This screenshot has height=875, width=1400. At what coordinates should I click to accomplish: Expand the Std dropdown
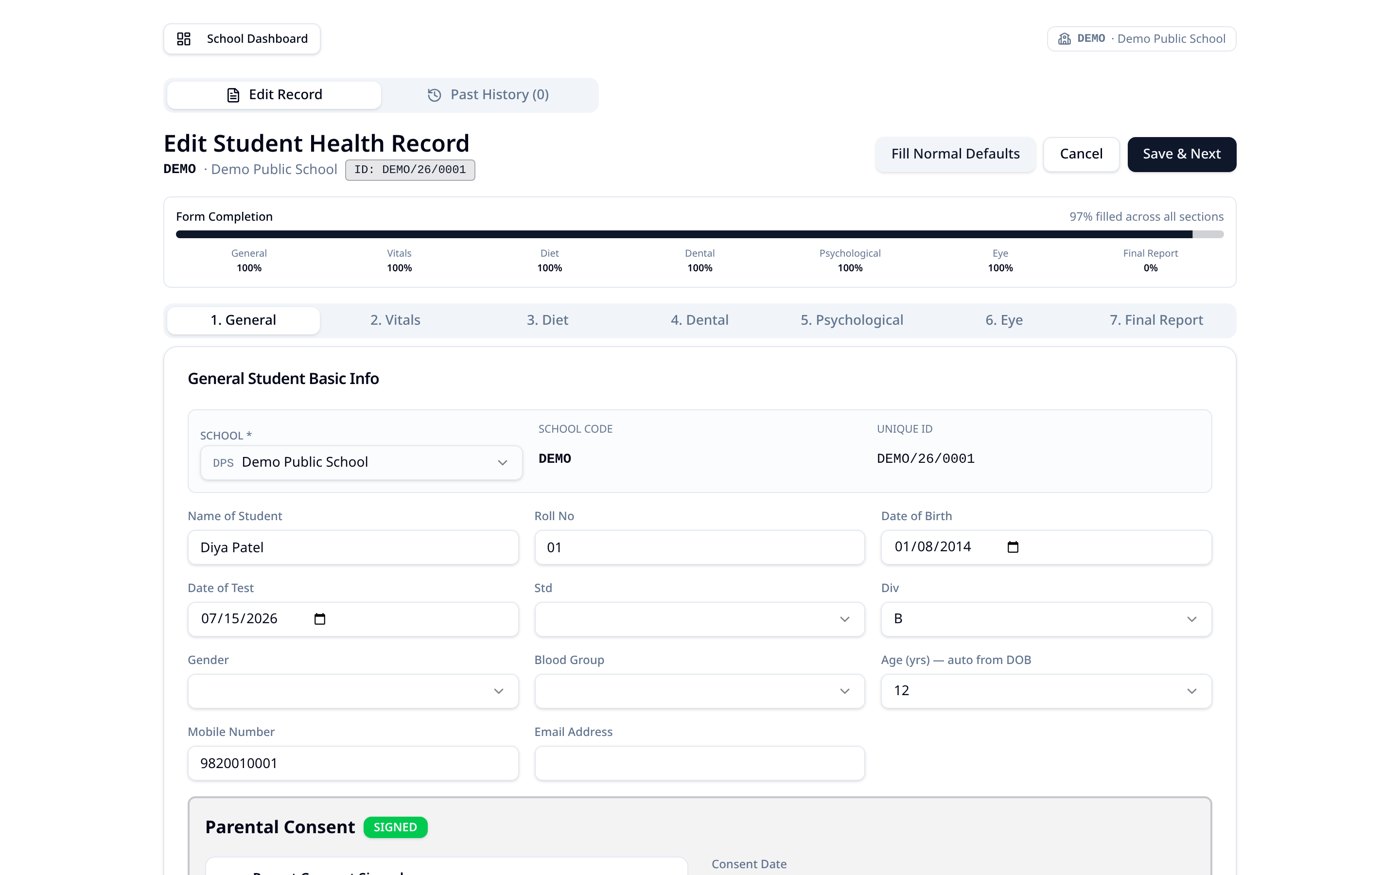tap(699, 619)
